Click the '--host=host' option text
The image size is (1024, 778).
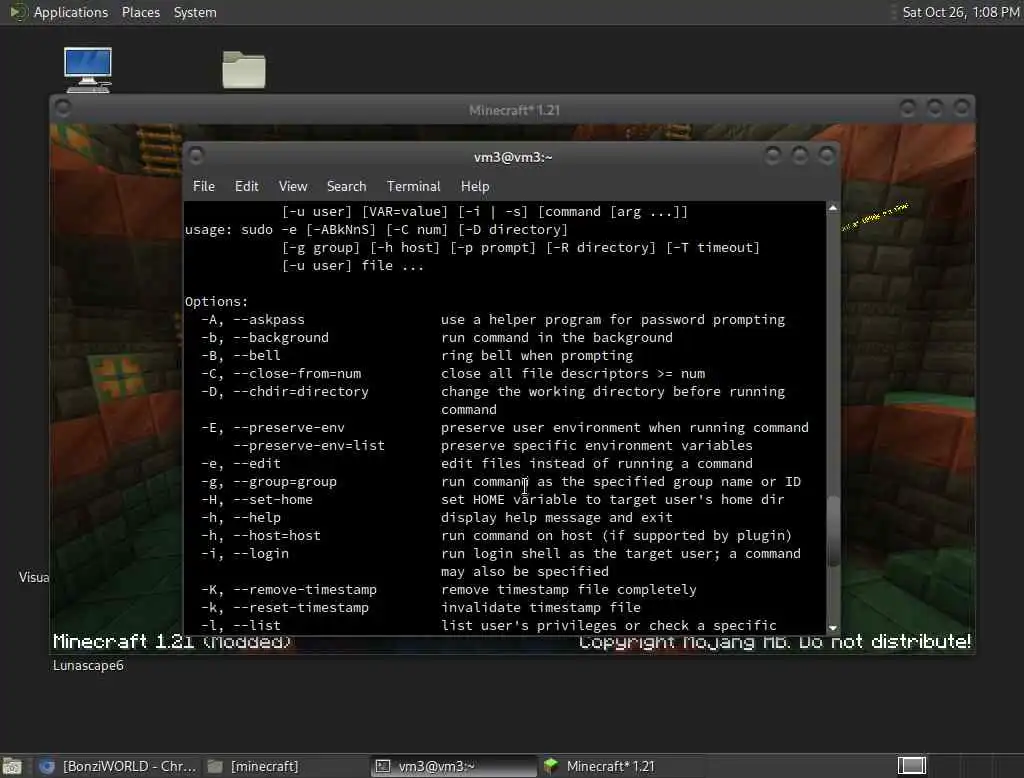pyautogui.click(x=277, y=535)
